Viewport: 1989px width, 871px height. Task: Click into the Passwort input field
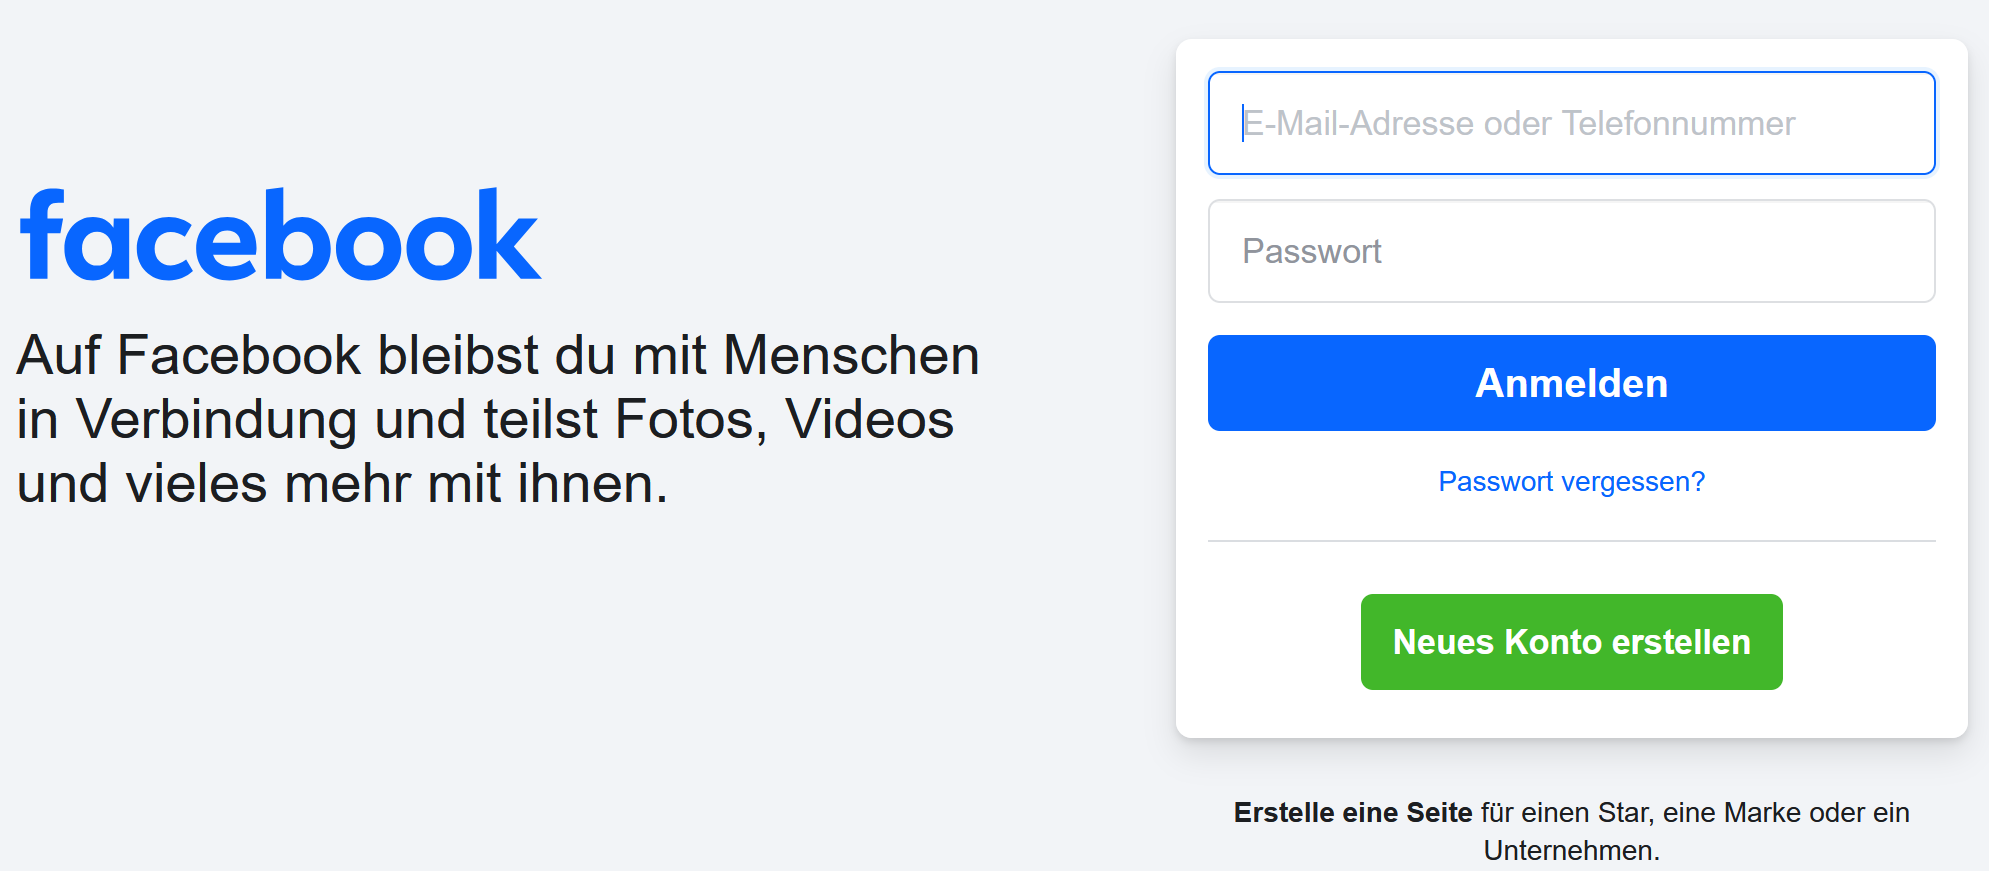[x=1571, y=251]
